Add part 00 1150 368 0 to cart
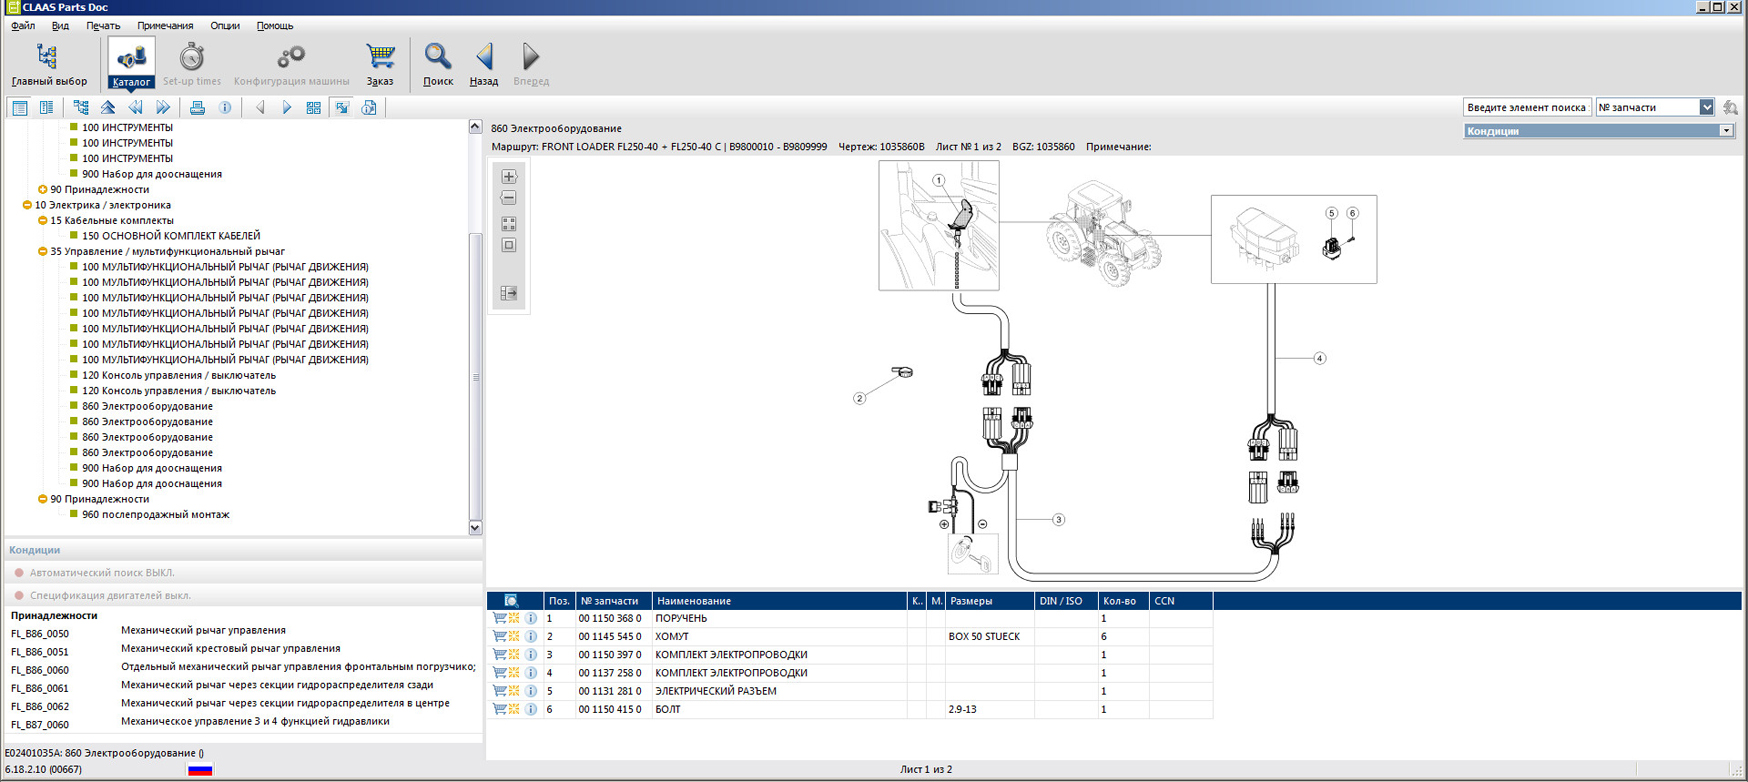This screenshot has height=782, width=1748. (x=499, y=619)
